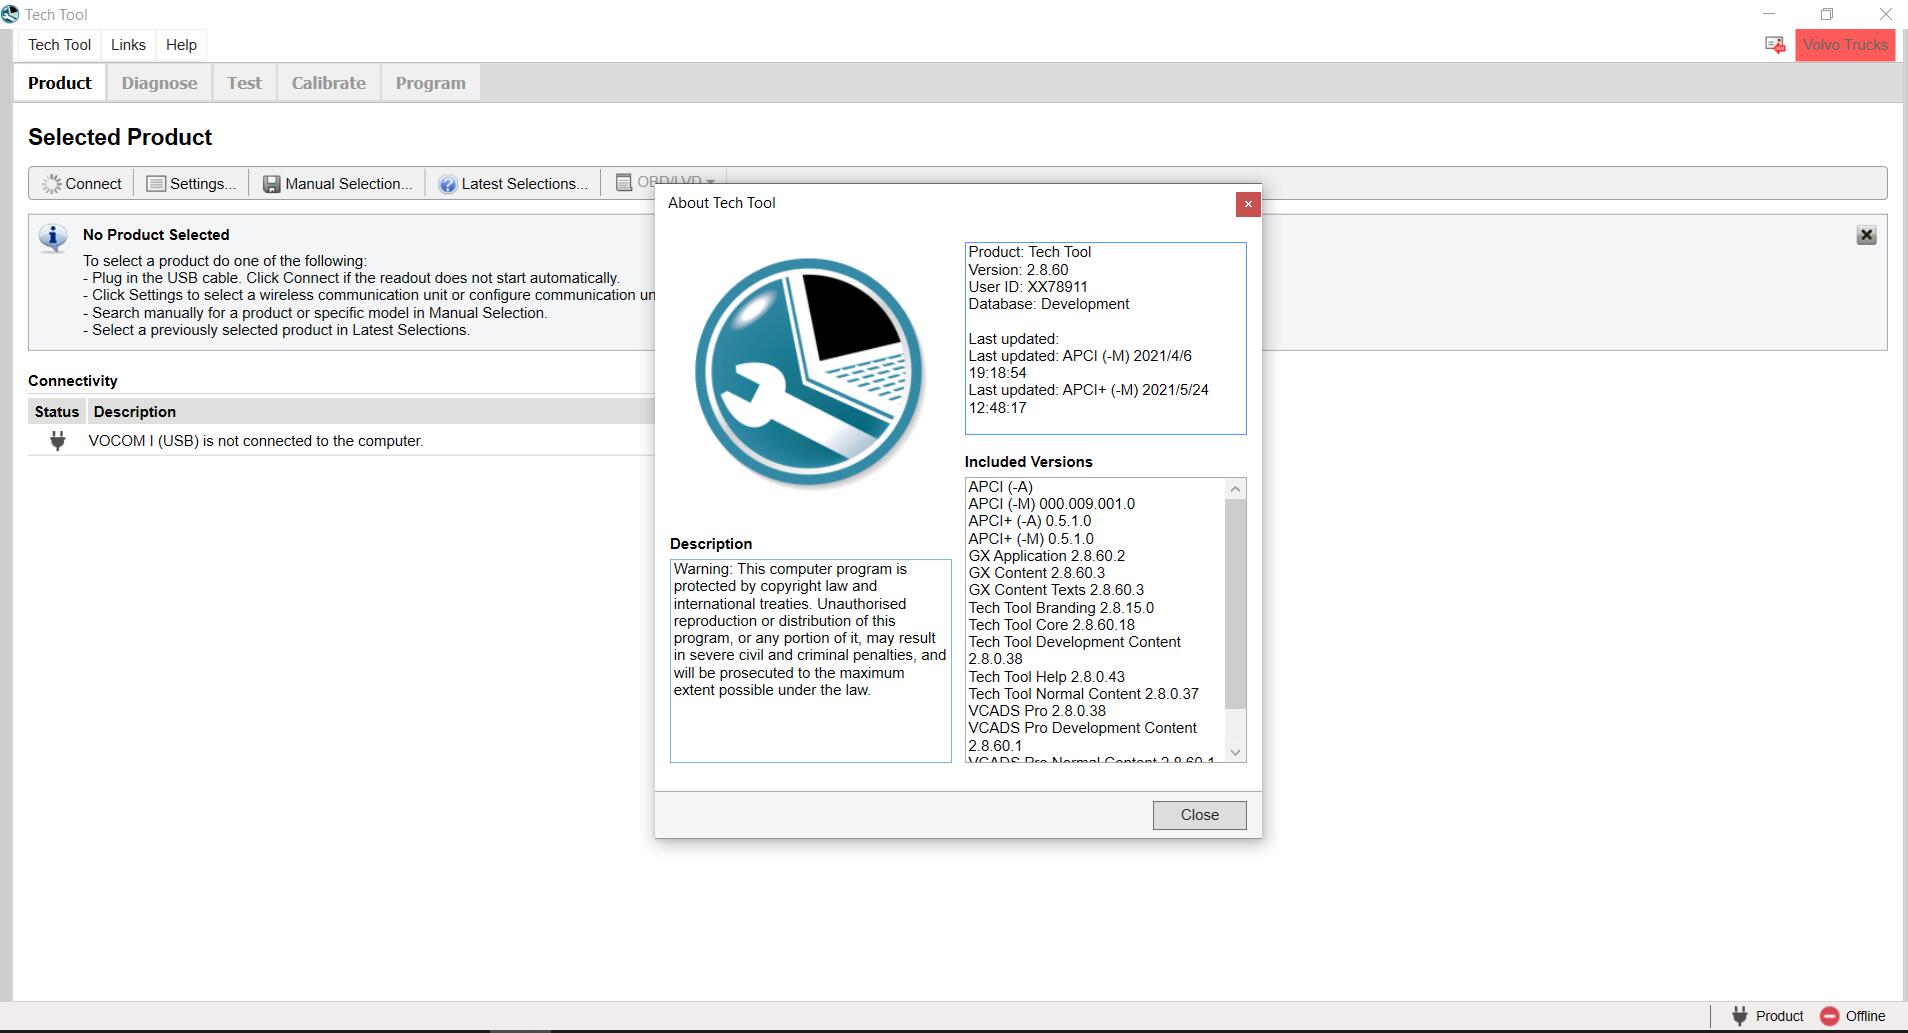The height and width of the screenshot is (1033, 1908).
Task: Click the messages icon near Volvo Trucks
Action: coord(1773,44)
